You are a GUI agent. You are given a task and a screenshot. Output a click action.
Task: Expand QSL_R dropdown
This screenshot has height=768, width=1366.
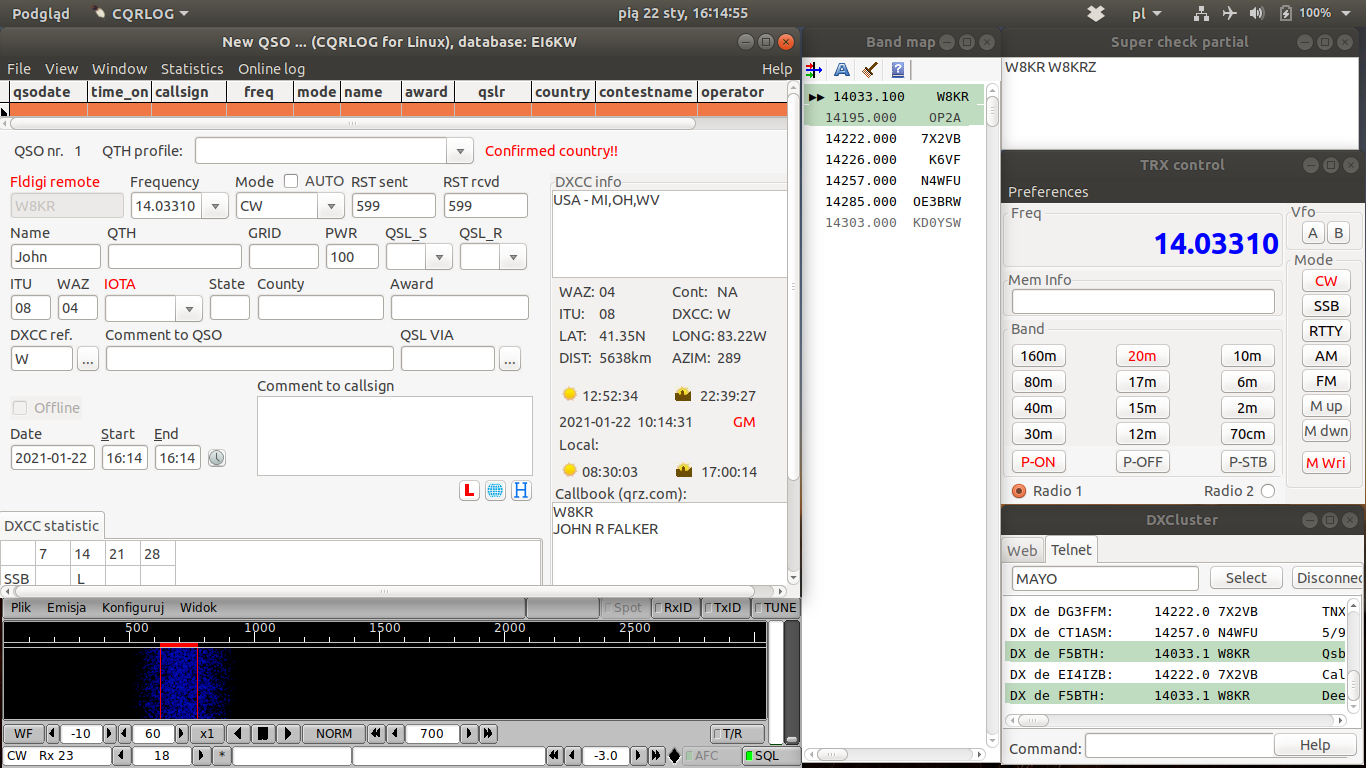513,257
